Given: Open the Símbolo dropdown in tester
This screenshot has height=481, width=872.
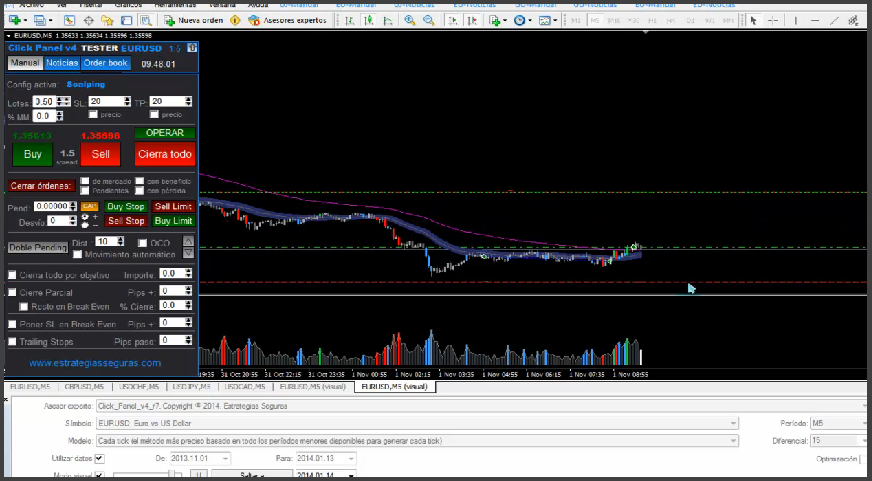Looking at the screenshot, I should (733, 423).
